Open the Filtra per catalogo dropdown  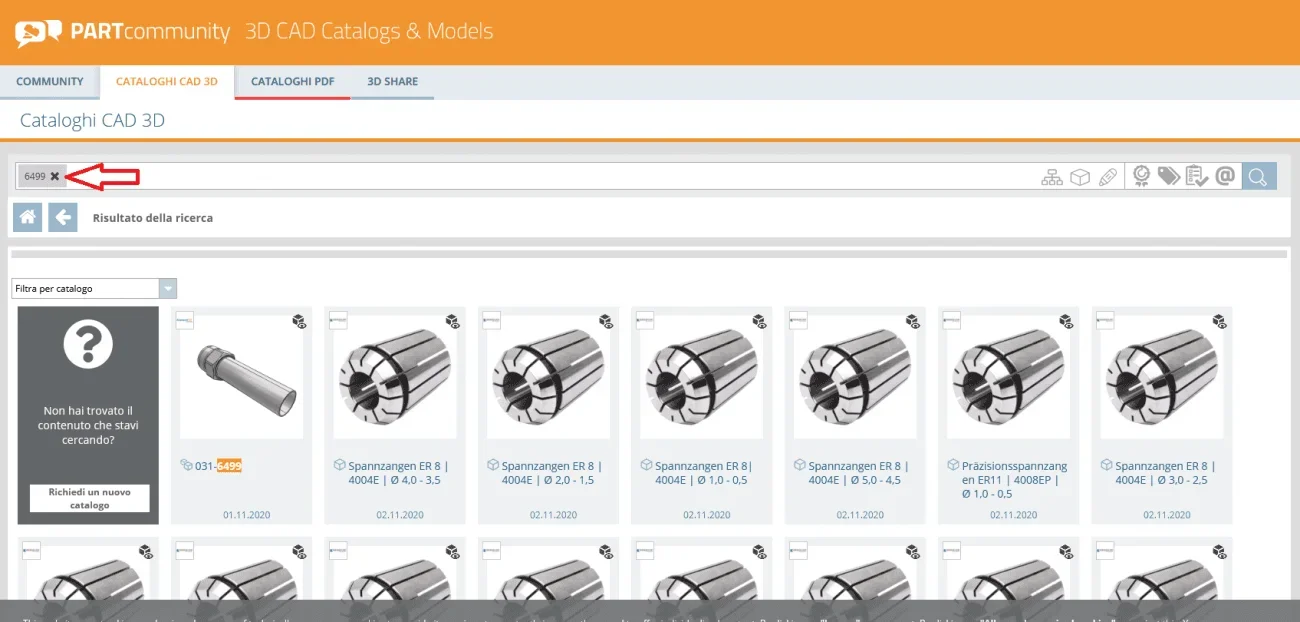94,288
